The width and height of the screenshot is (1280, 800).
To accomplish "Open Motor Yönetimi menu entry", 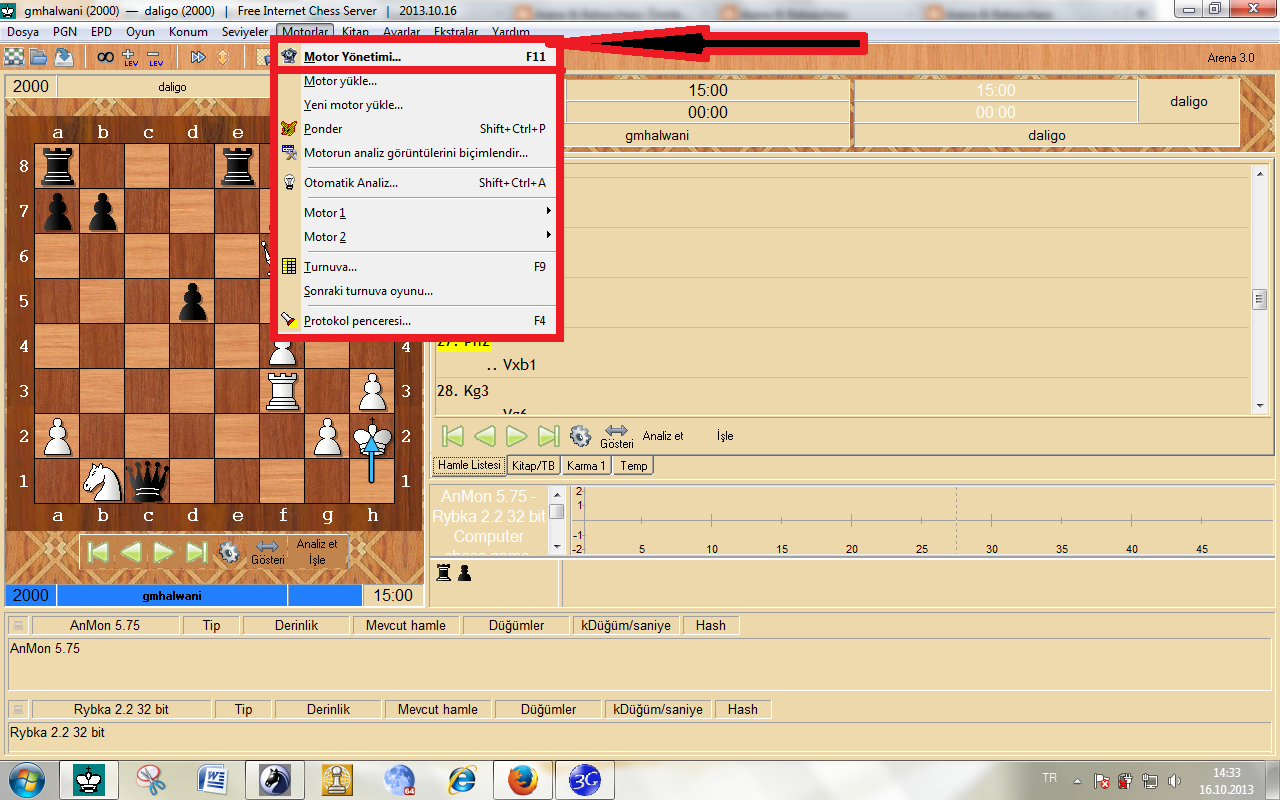I will [x=415, y=57].
